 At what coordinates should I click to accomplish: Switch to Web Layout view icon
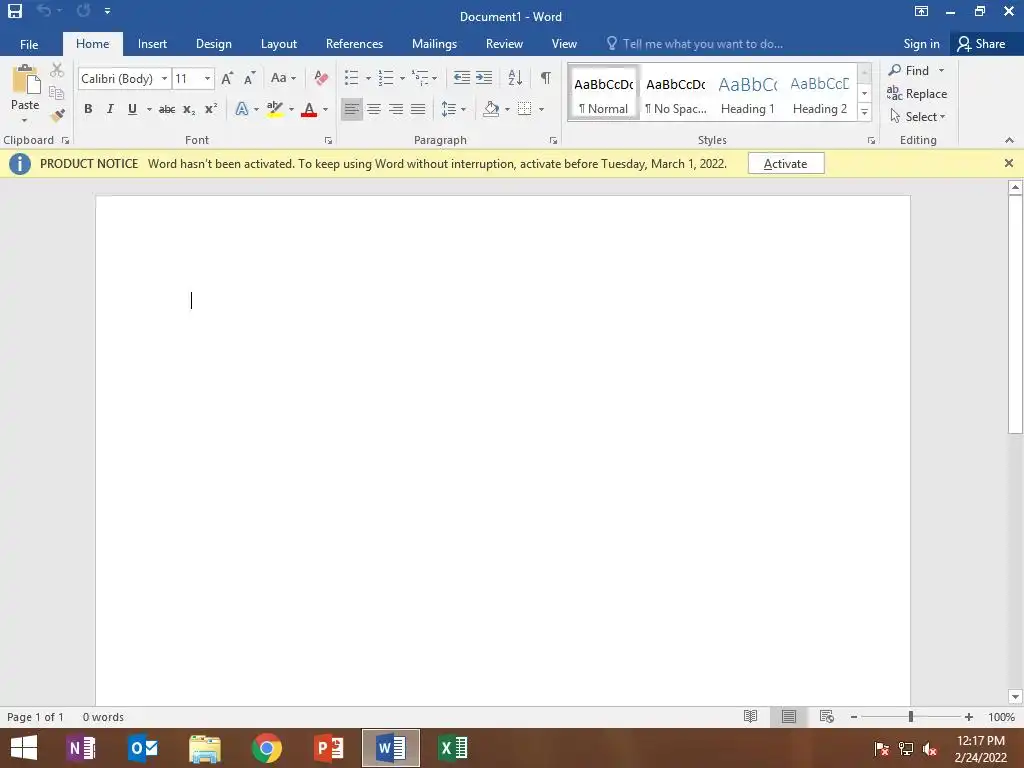click(x=827, y=716)
